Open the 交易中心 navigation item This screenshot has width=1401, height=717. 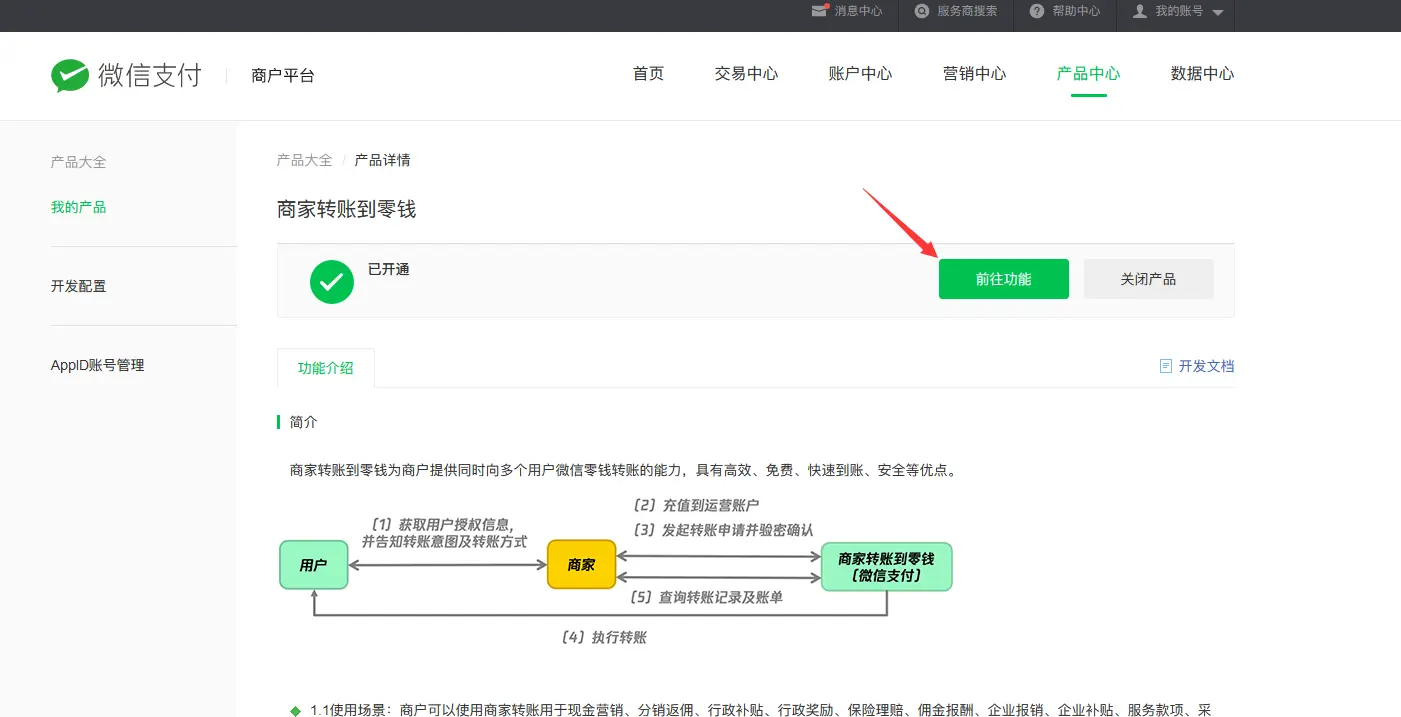(x=746, y=74)
